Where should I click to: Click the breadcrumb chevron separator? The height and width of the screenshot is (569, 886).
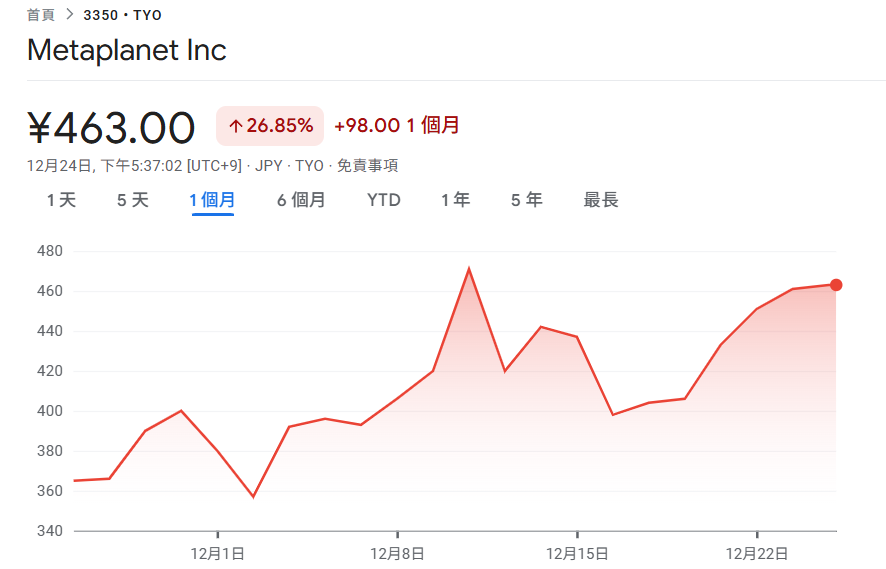pyautogui.click(x=70, y=15)
